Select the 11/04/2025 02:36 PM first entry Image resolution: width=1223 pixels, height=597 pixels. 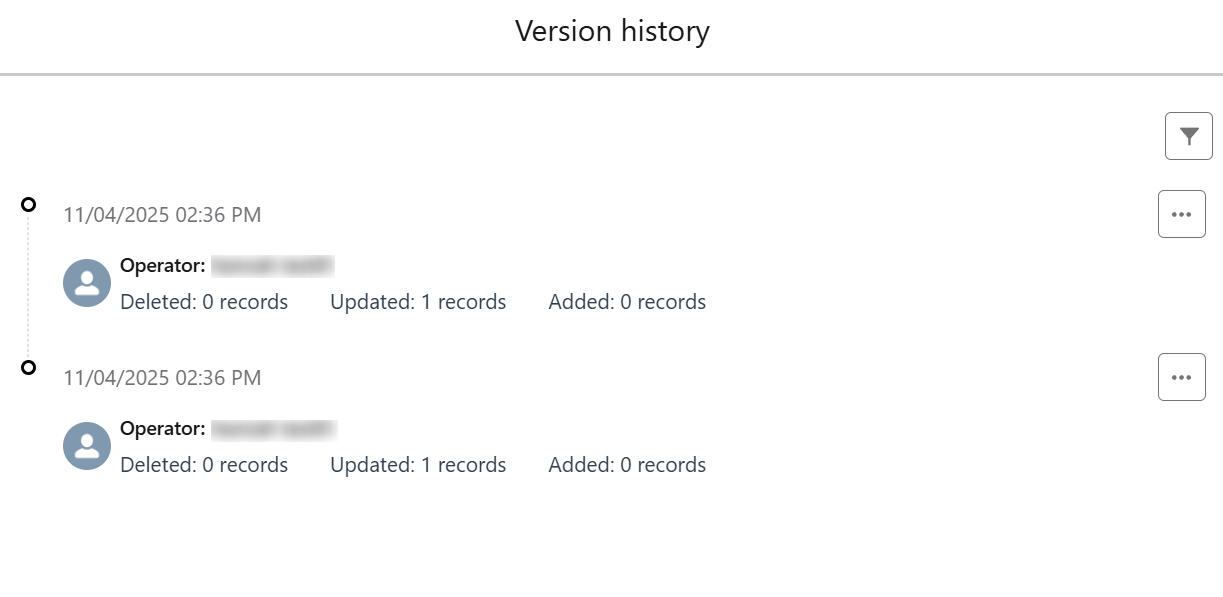click(162, 214)
